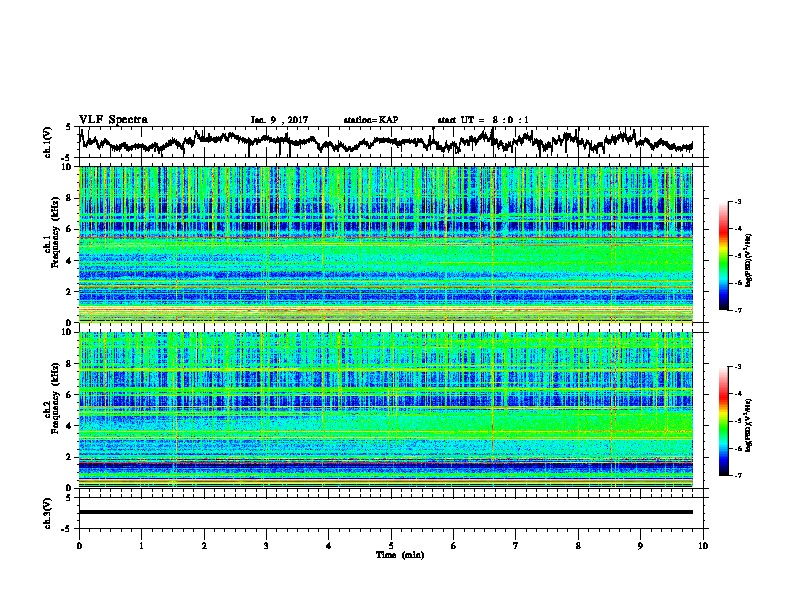The height and width of the screenshot is (612, 792).
Task: Select the date text "Jan. 9, 2017"
Action: tap(279, 120)
